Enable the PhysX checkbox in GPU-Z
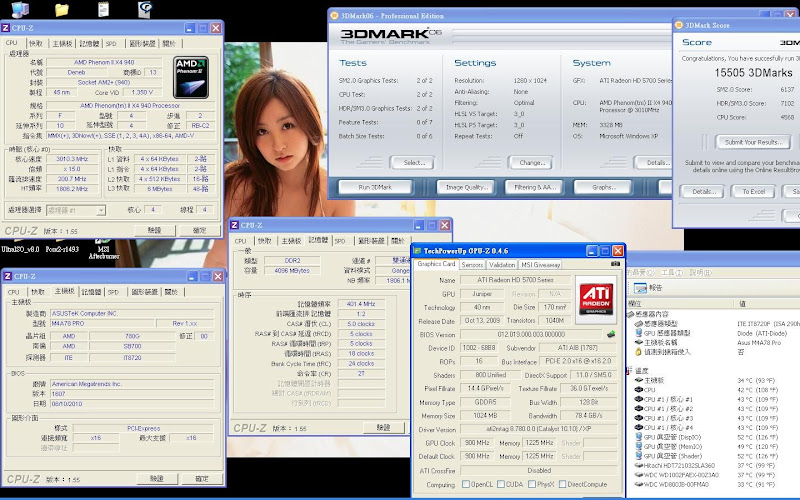This screenshot has height=500, width=800. click(x=532, y=484)
